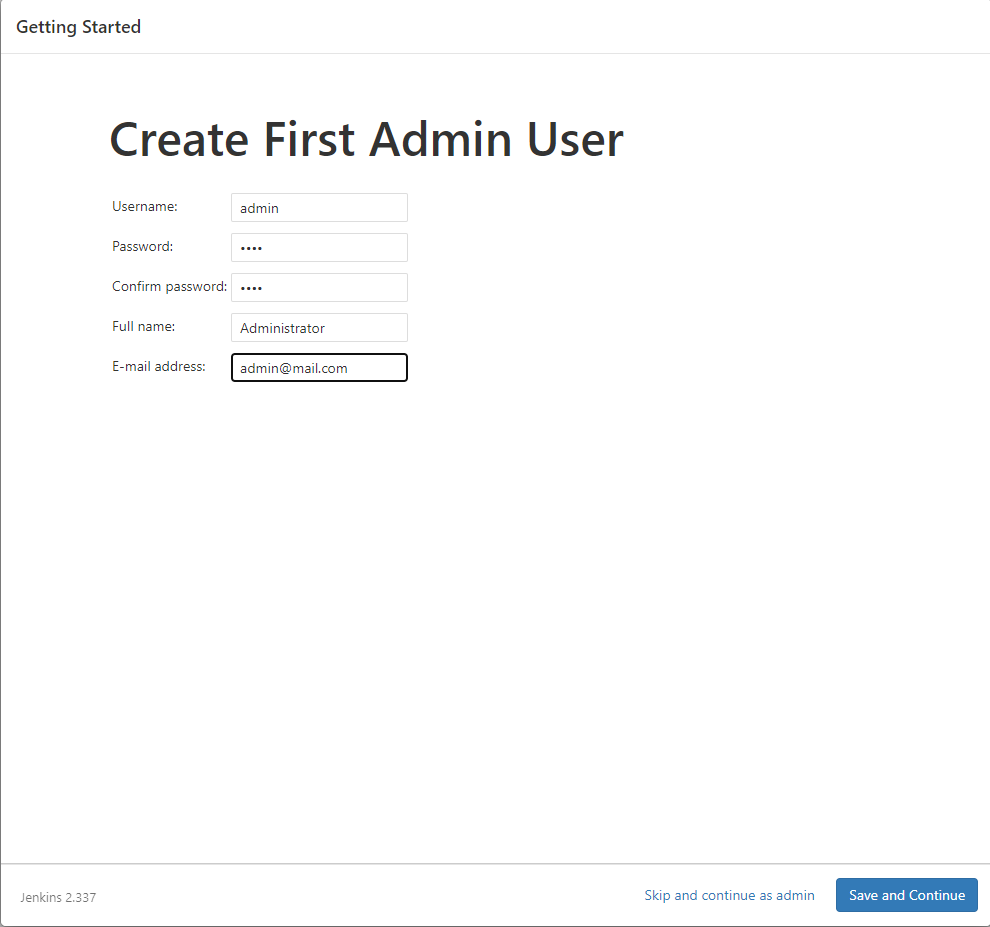The height and width of the screenshot is (927, 990).
Task: Click the Username input field
Action: click(318, 207)
